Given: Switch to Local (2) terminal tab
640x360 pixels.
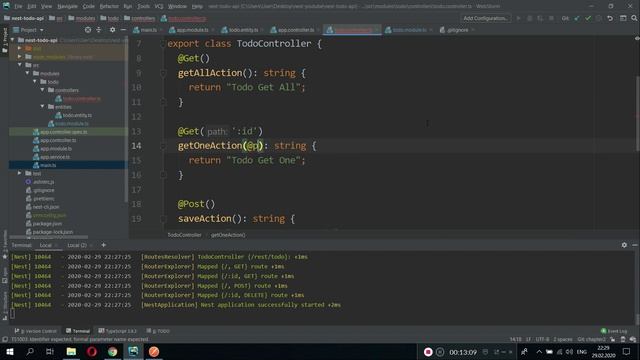Looking at the screenshot, I should (77, 245).
